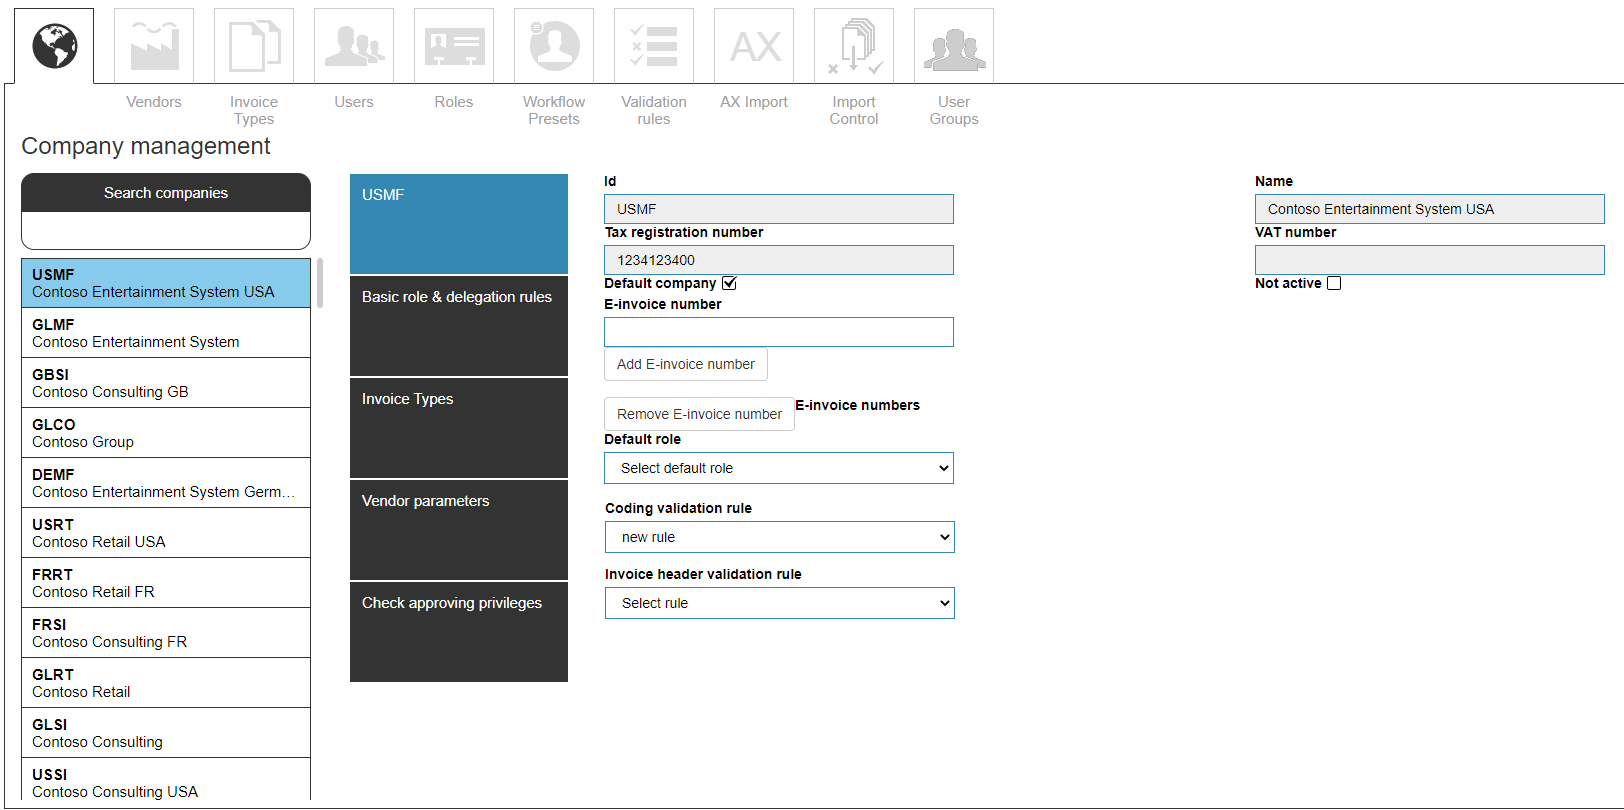Click the Users label
Image resolution: width=1624 pixels, height=810 pixels.
[354, 102]
